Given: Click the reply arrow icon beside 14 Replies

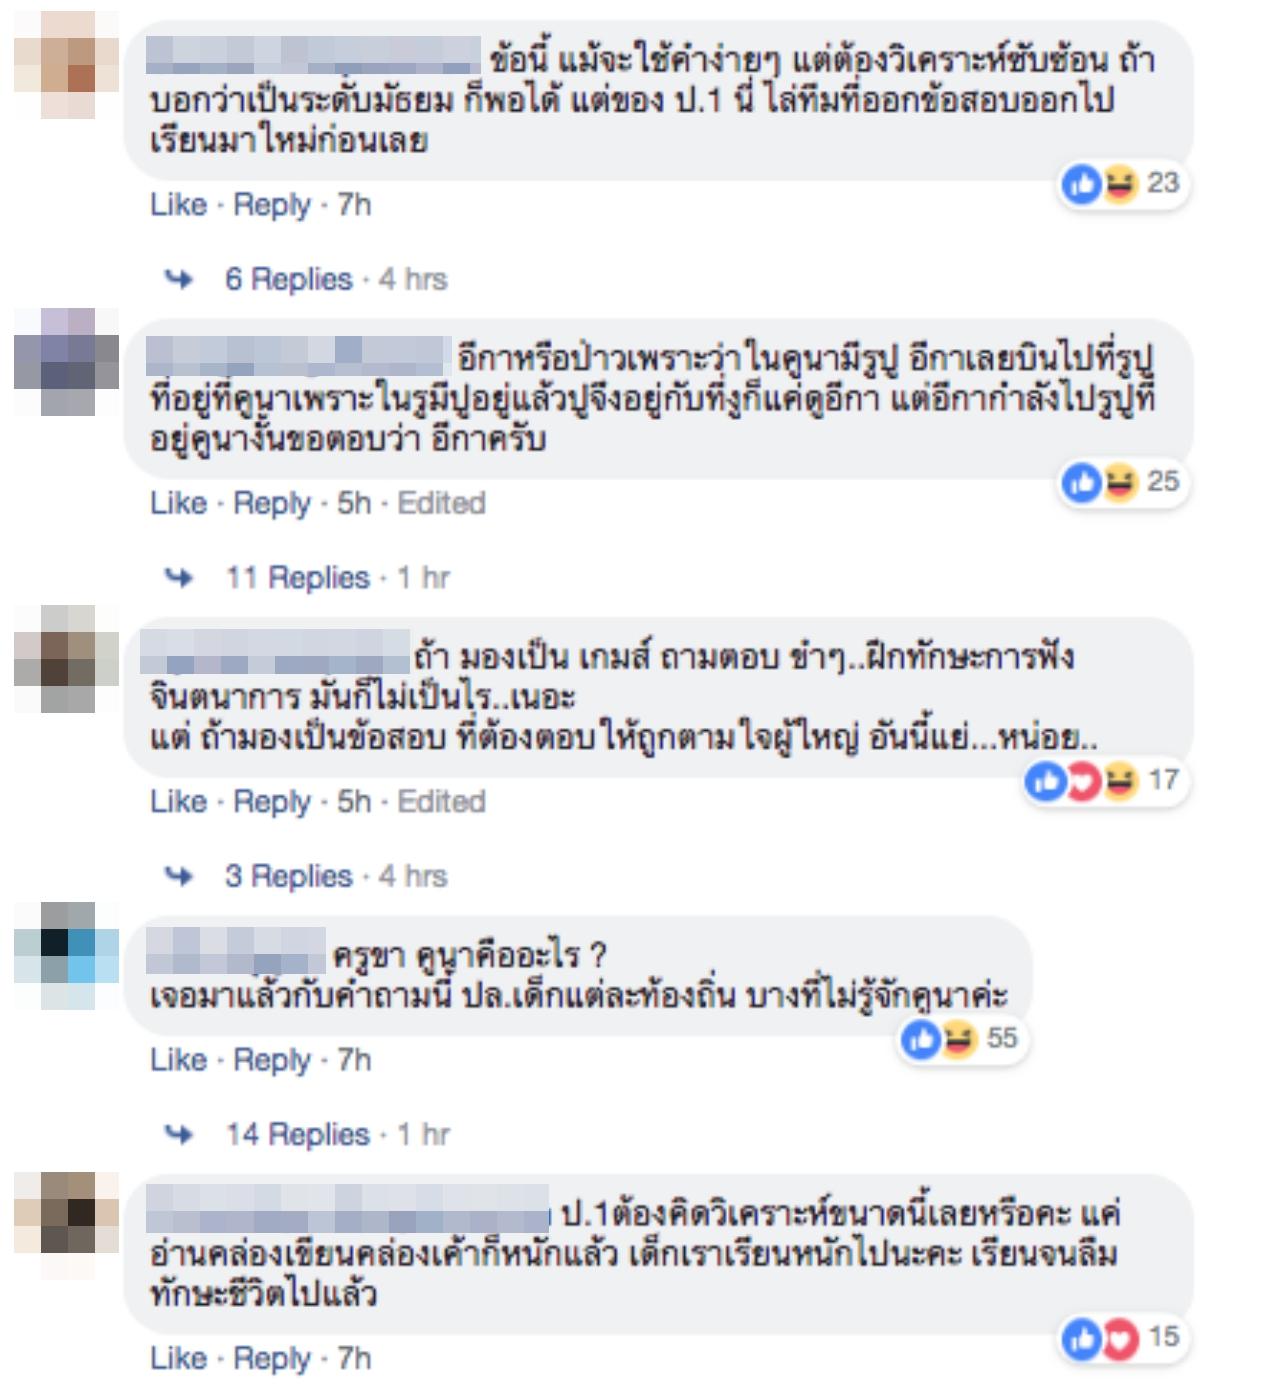Looking at the screenshot, I should (179, 1135).
